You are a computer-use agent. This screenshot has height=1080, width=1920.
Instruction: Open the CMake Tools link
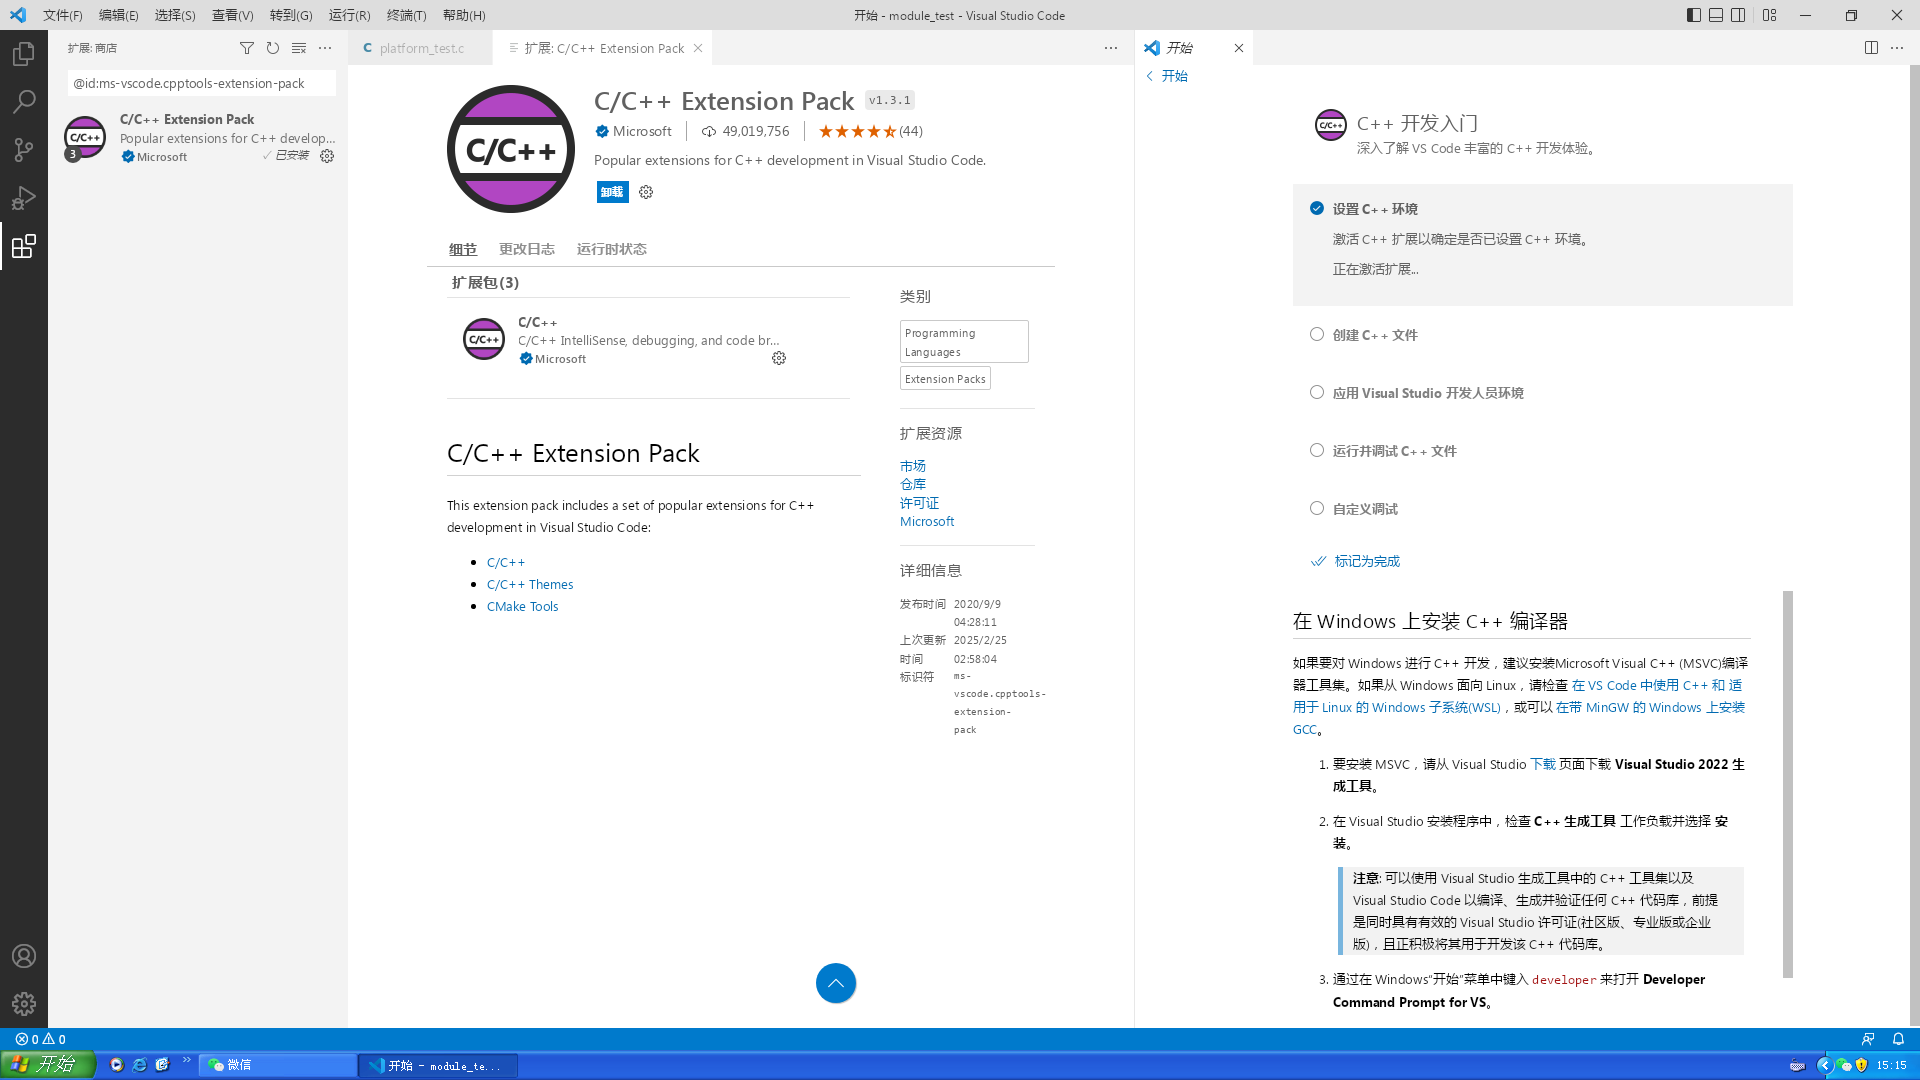click(x=522, y=607)
